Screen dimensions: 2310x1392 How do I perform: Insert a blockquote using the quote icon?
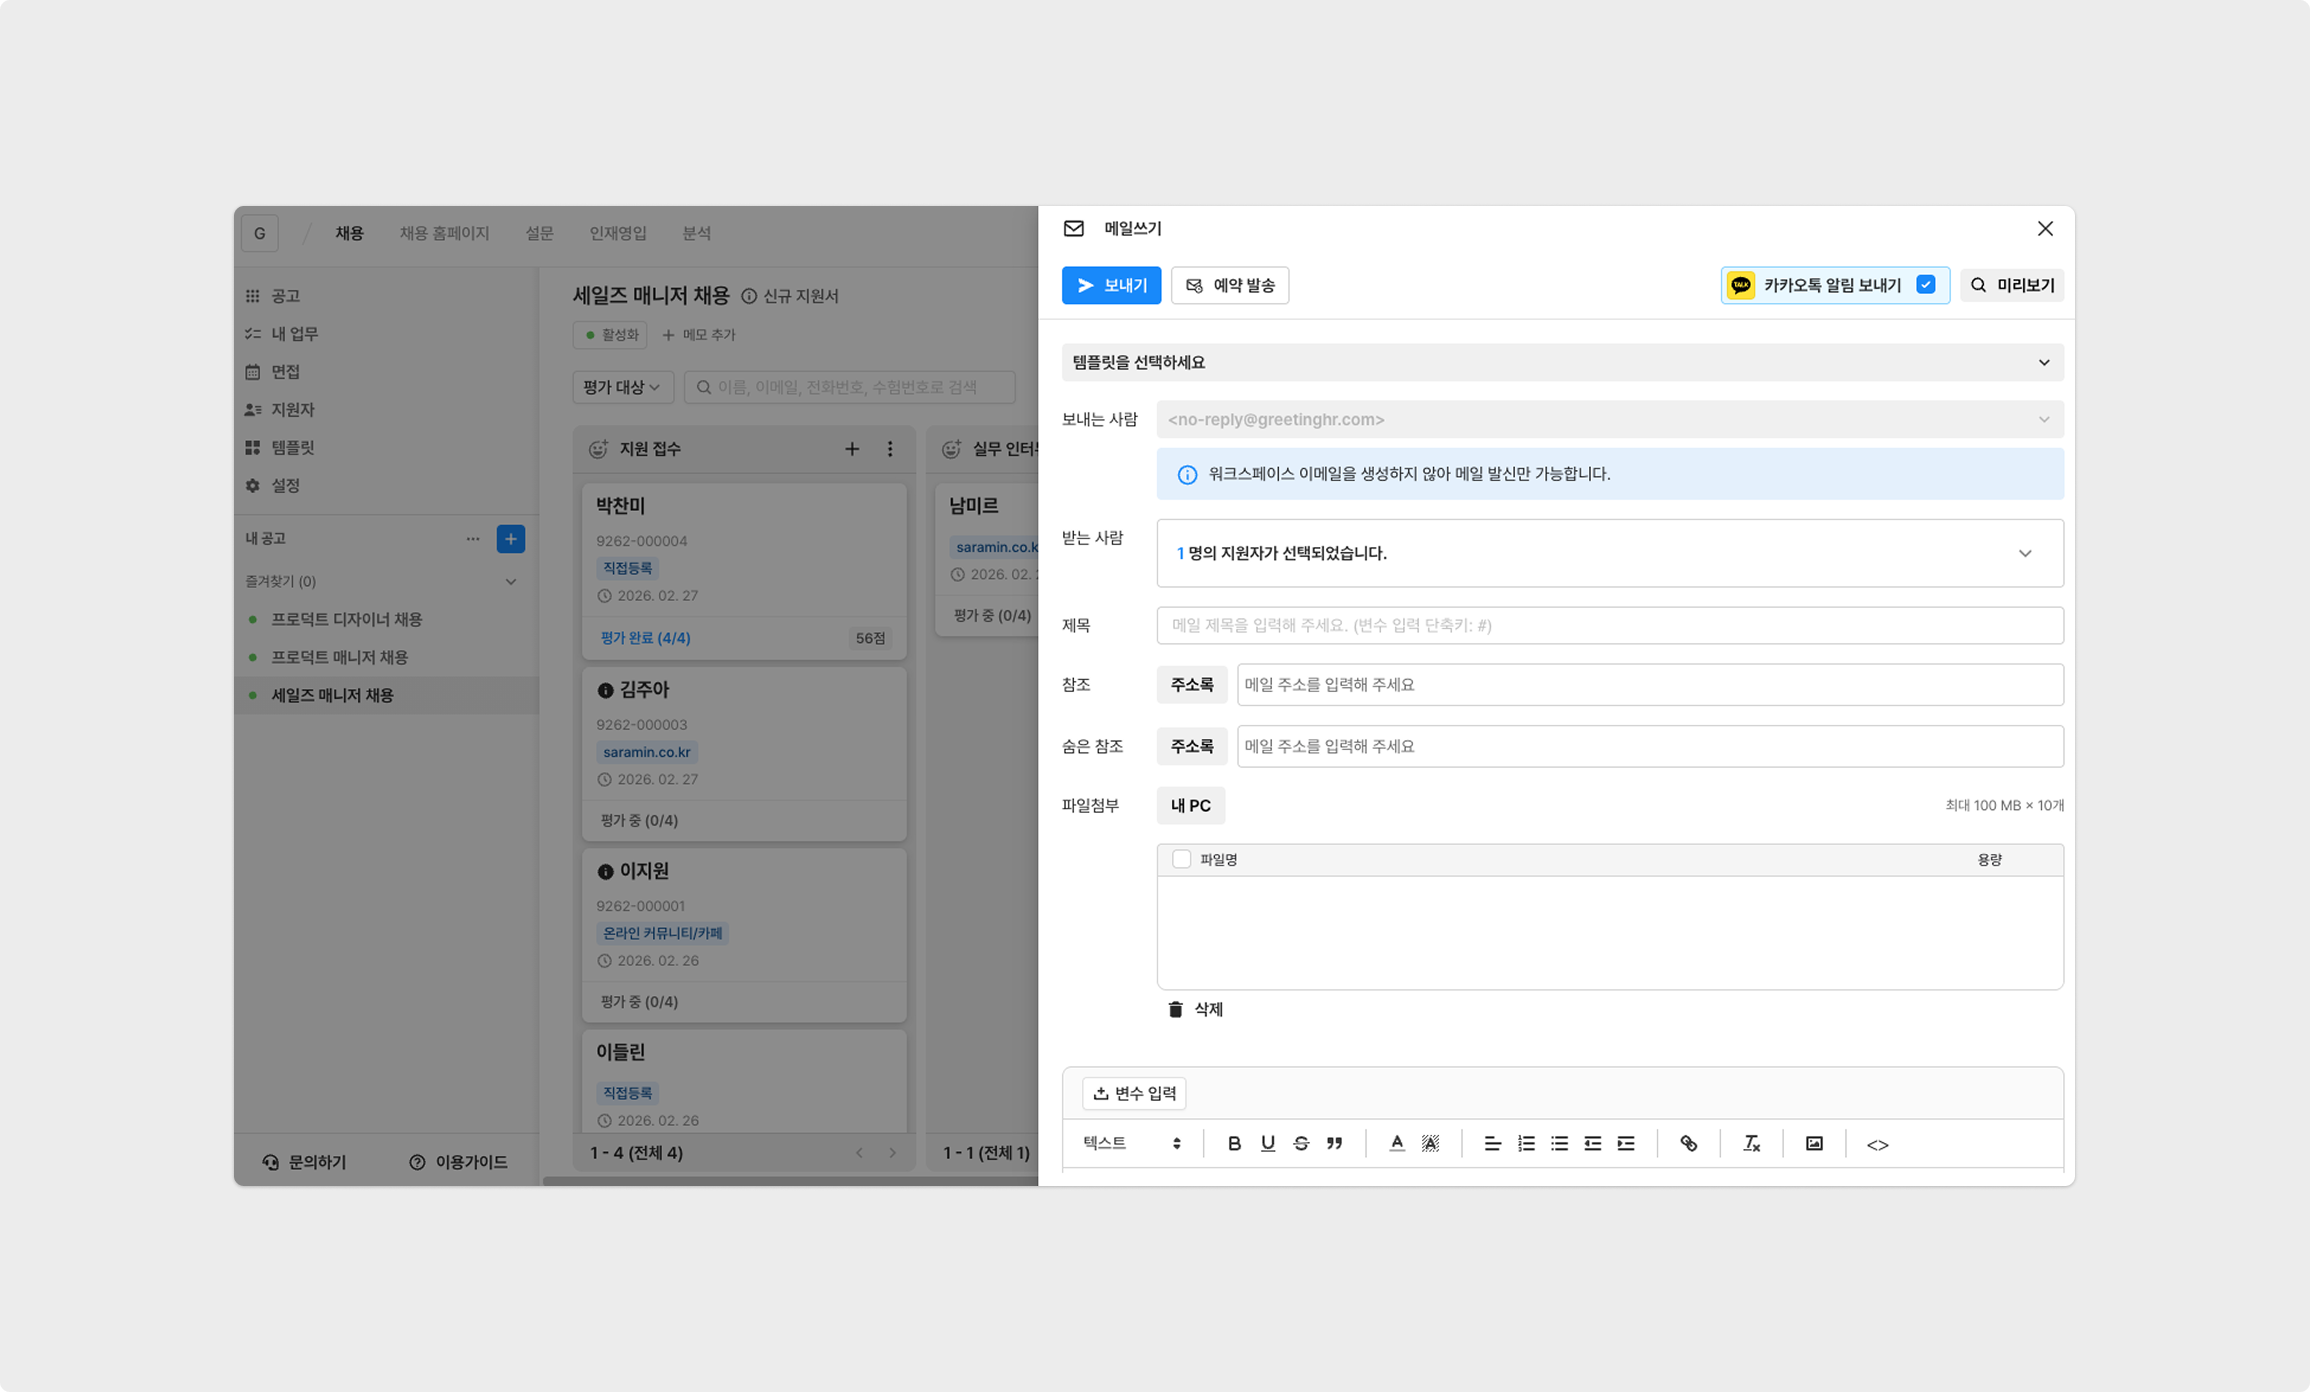(1334, 1143)
